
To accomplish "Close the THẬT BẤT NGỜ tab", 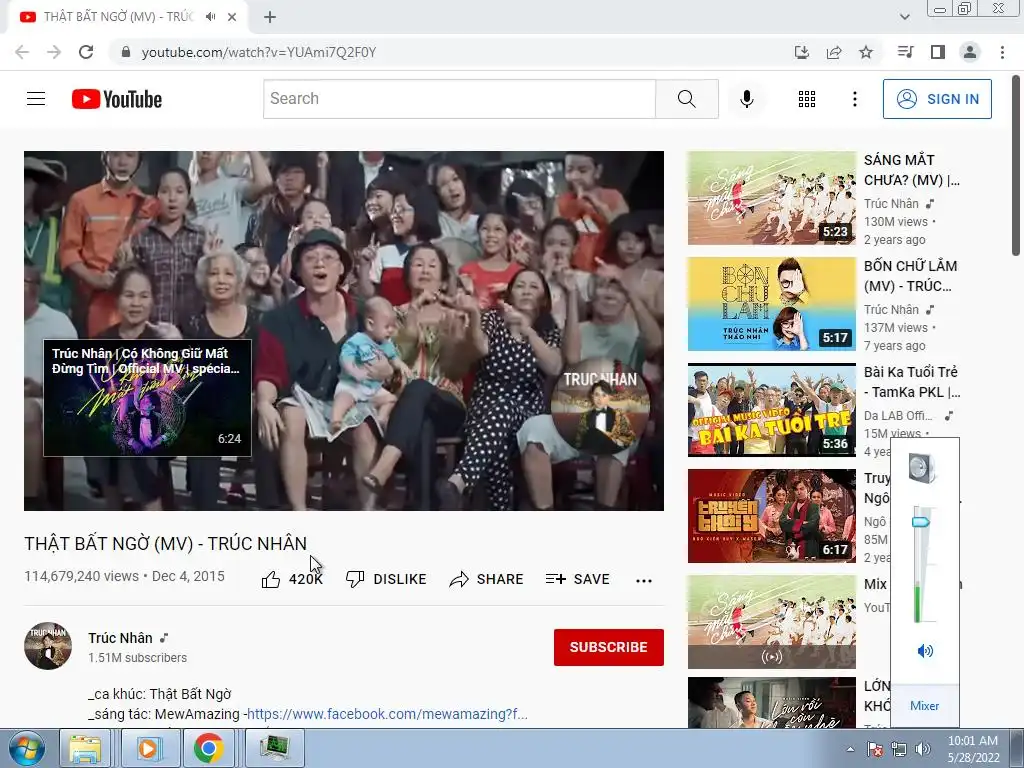I will (x=232, y=17).
